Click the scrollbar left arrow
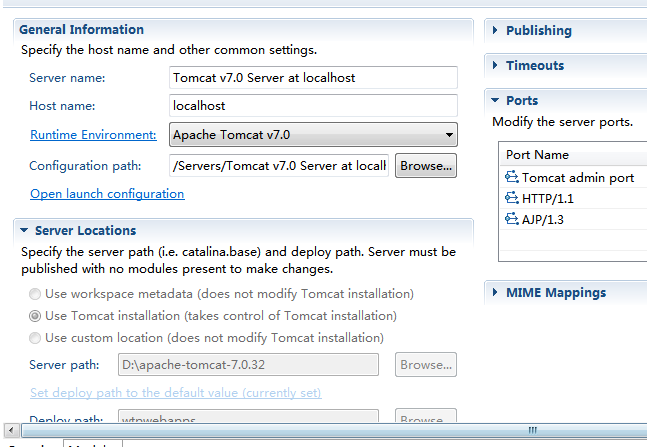Screen dimensions: 647x447 tap(11, 430)
